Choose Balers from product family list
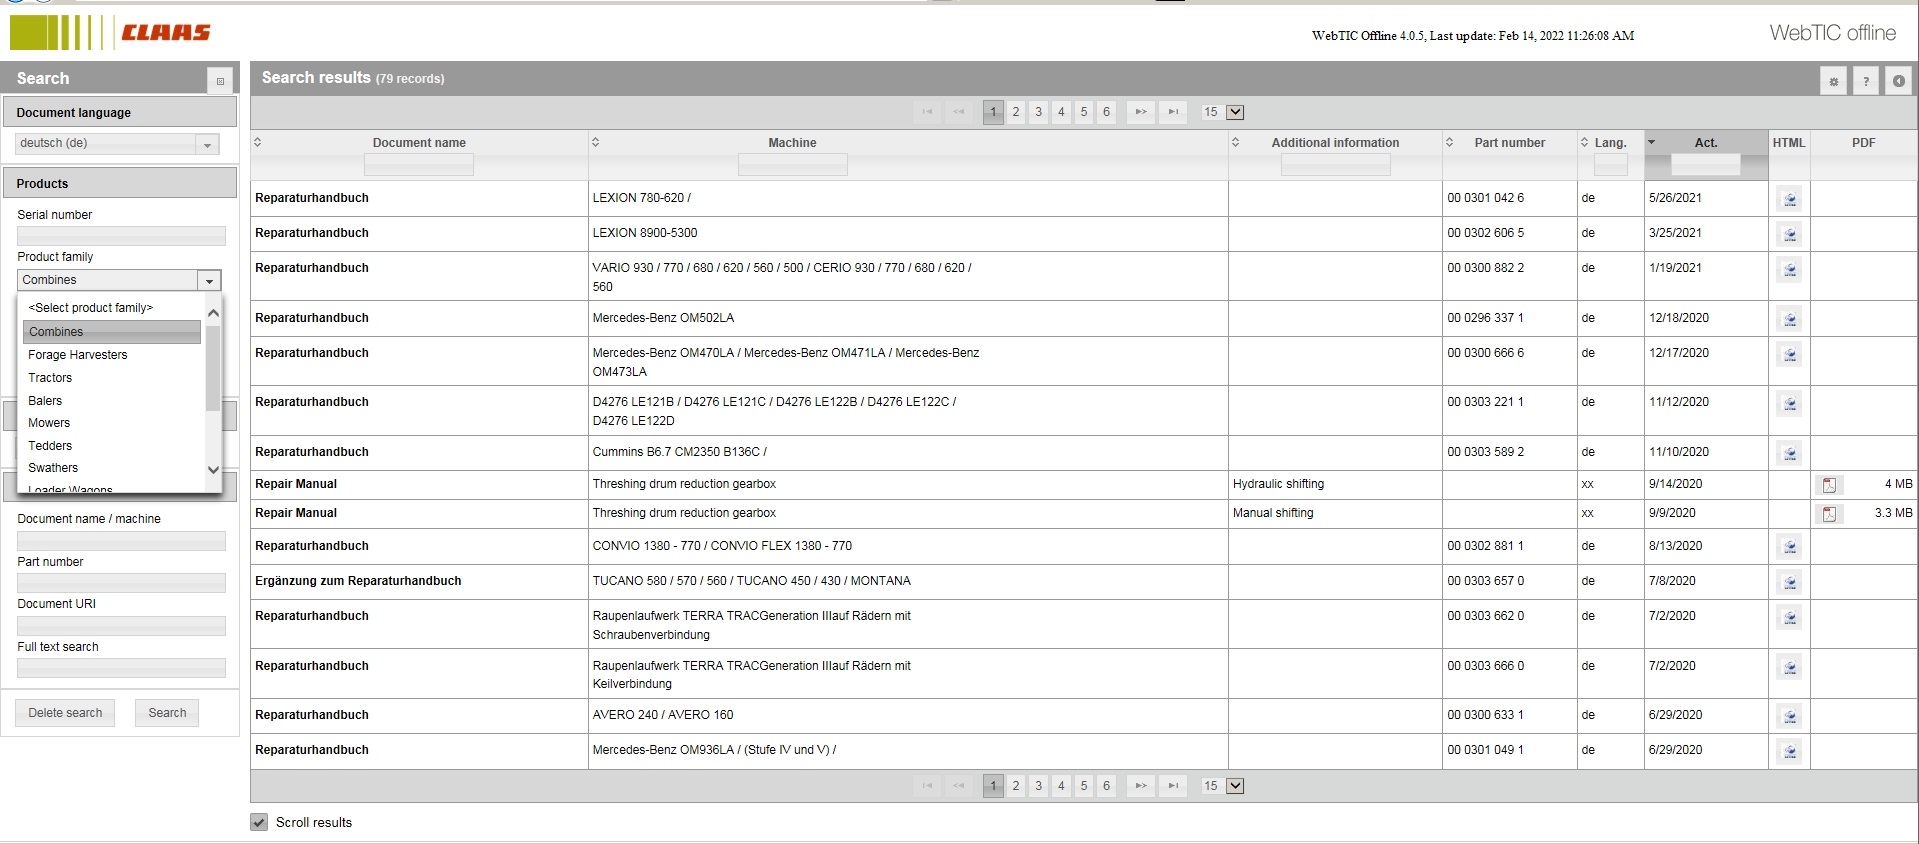The height and width of the screenshot is (844, 1919). pyautogui.click(x=112, y=401)
